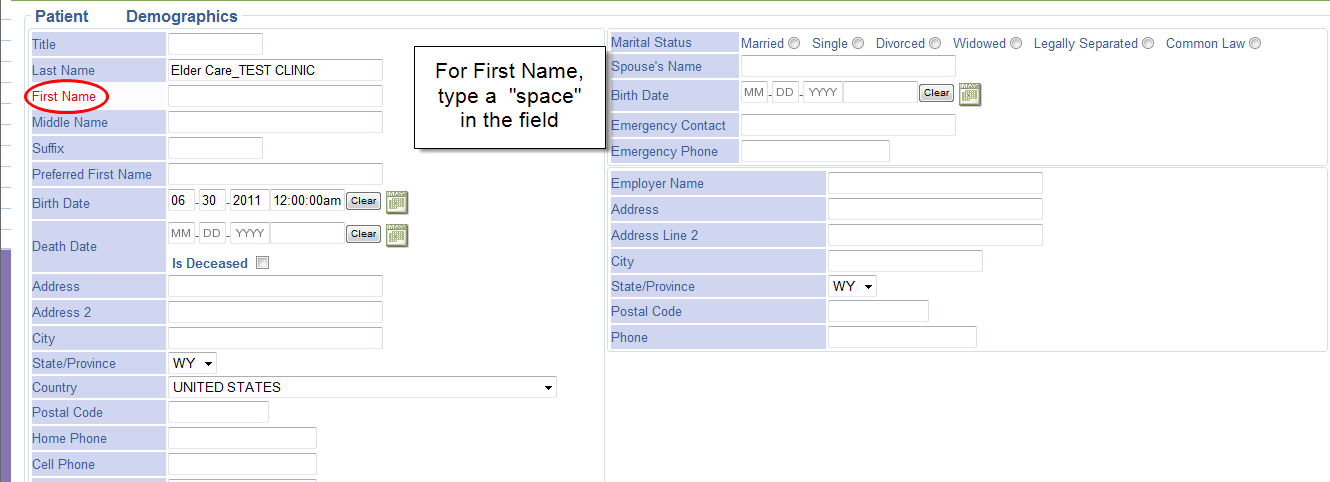Screen dimensions: 1330x482
Task: Select Legally Separated radio button
Action: (1148, 43)
